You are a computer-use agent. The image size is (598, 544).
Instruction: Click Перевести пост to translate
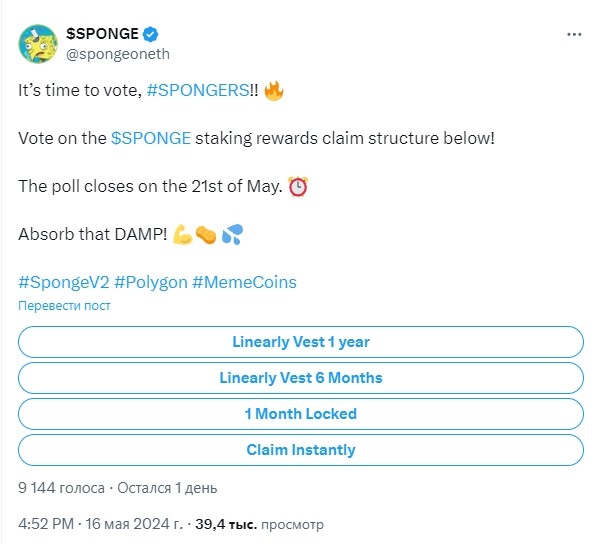[64, 306]
